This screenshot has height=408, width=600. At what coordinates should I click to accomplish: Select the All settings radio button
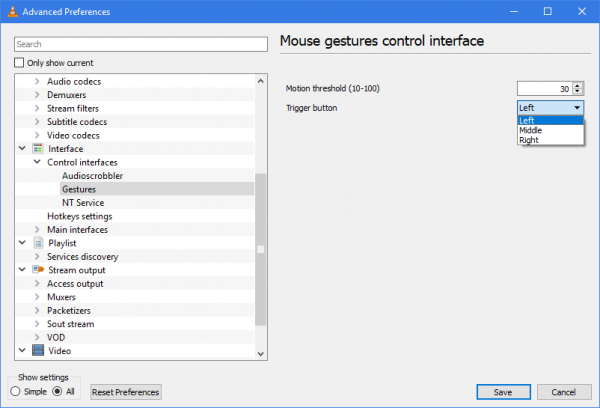(x=57, y=391)
